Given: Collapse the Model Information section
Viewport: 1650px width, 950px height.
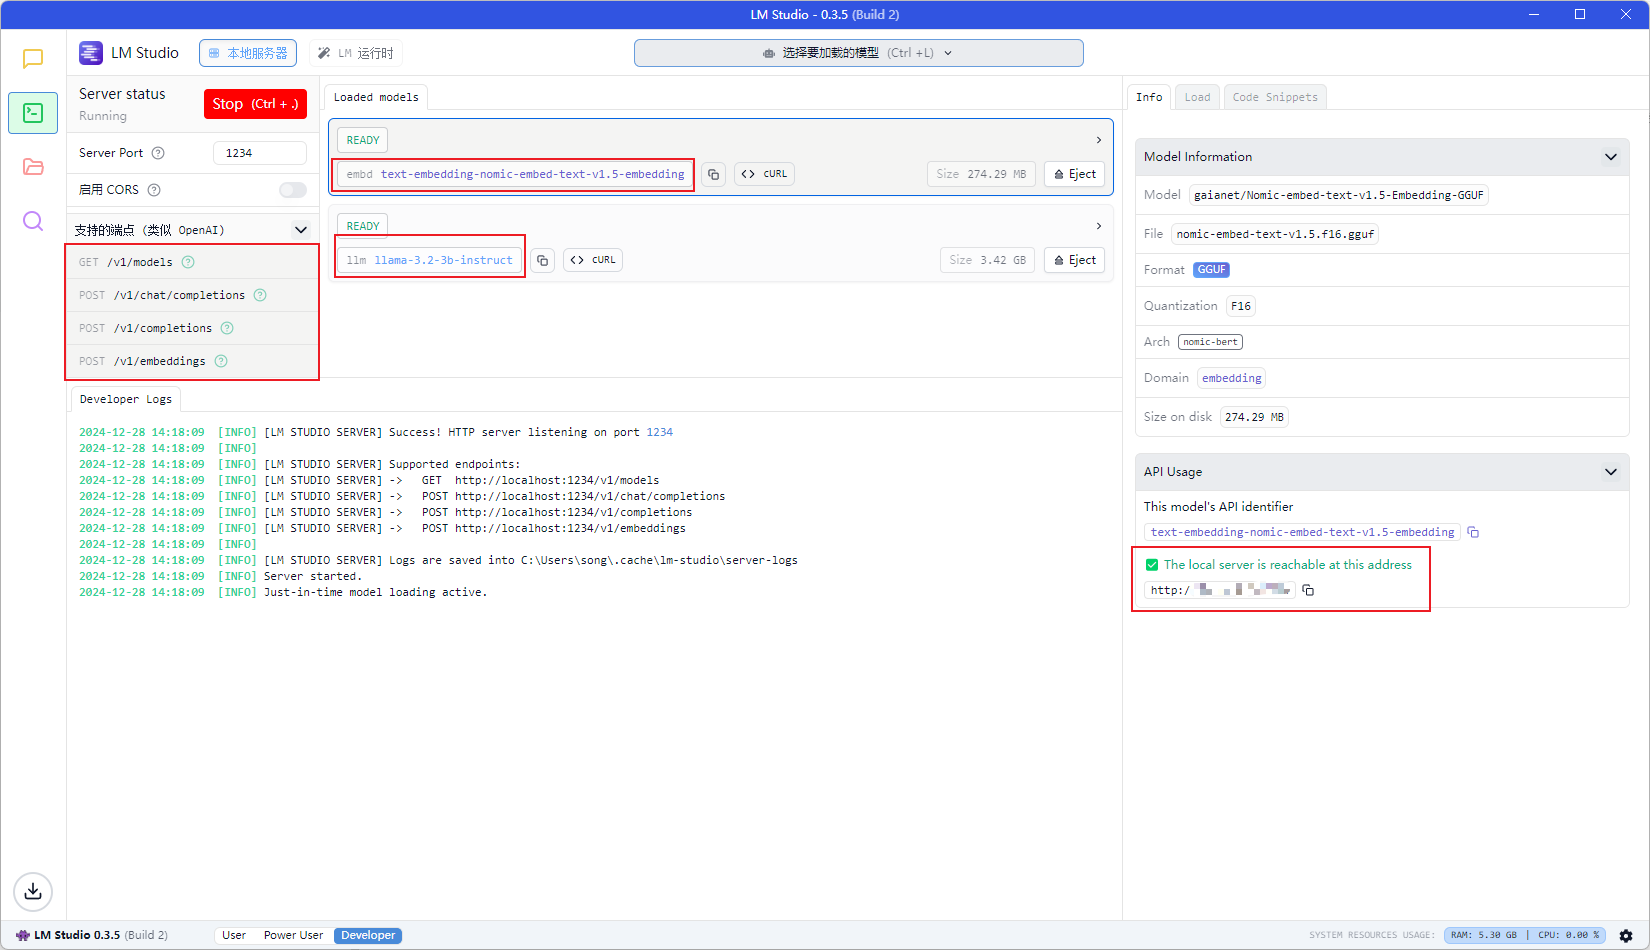Looking at the screenshot, I should pyautogui.click(x=1611, y=157).
